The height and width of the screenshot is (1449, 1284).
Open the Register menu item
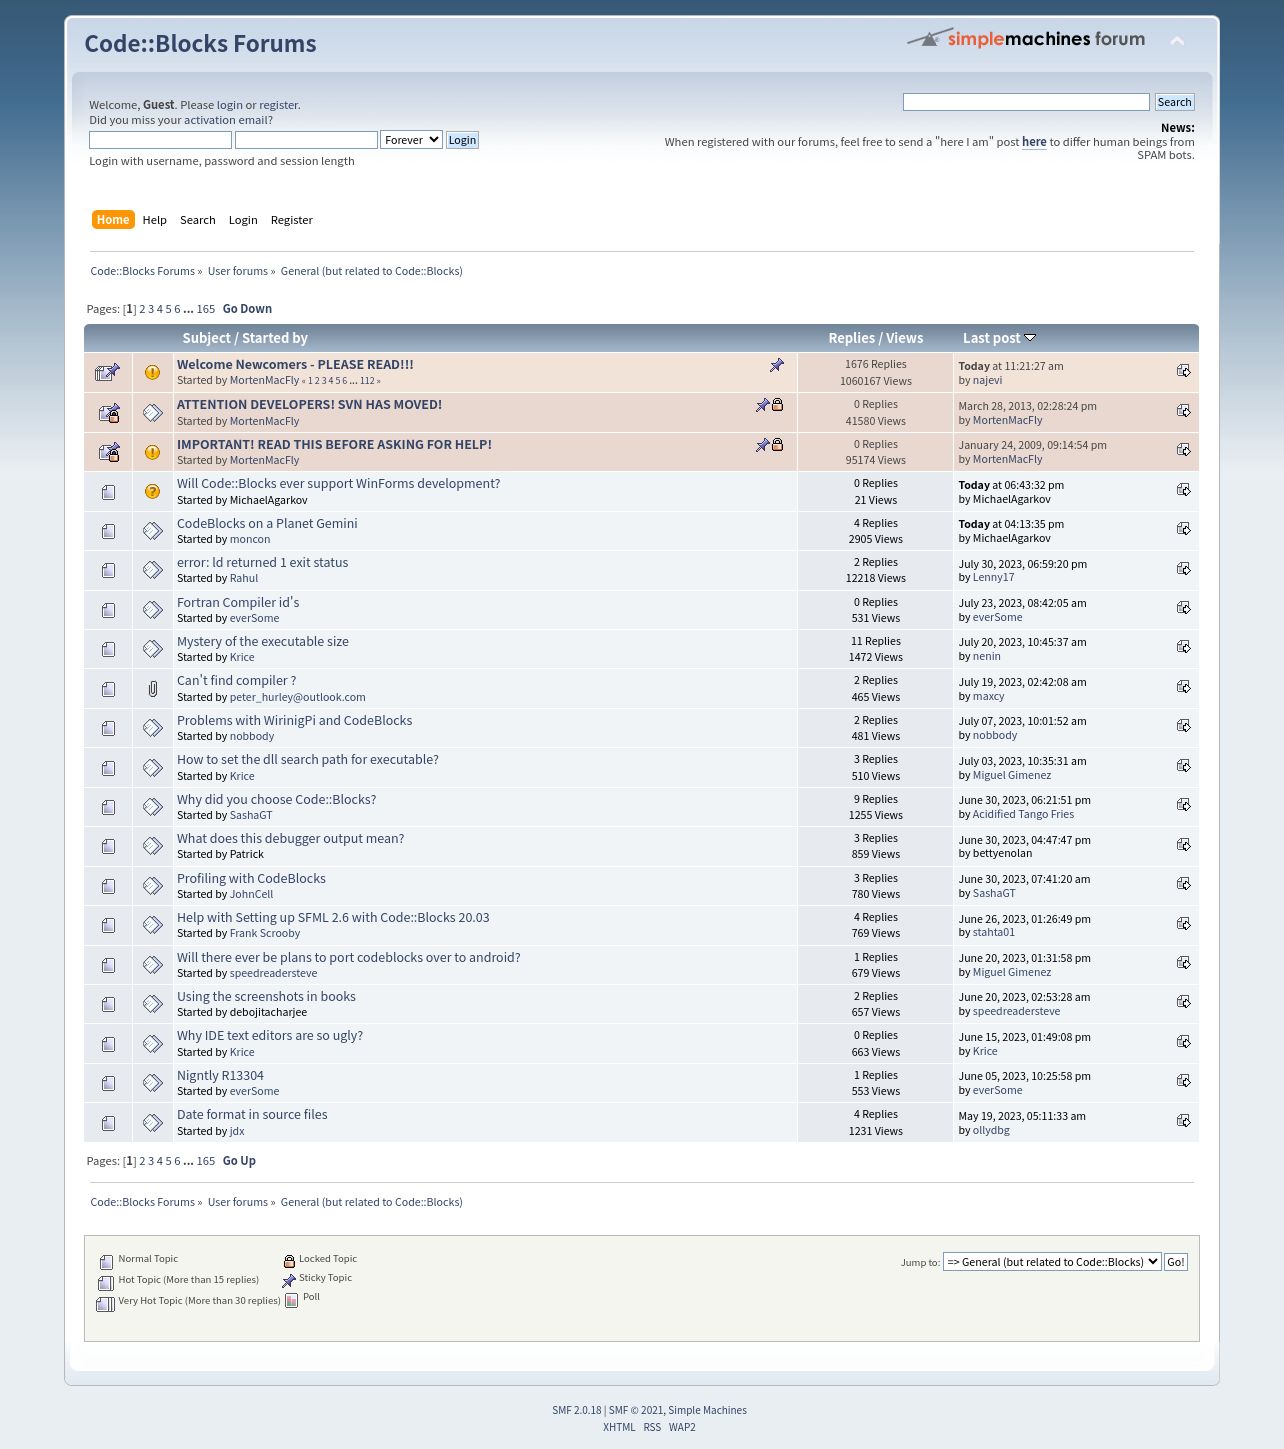[x=292, y=220]
